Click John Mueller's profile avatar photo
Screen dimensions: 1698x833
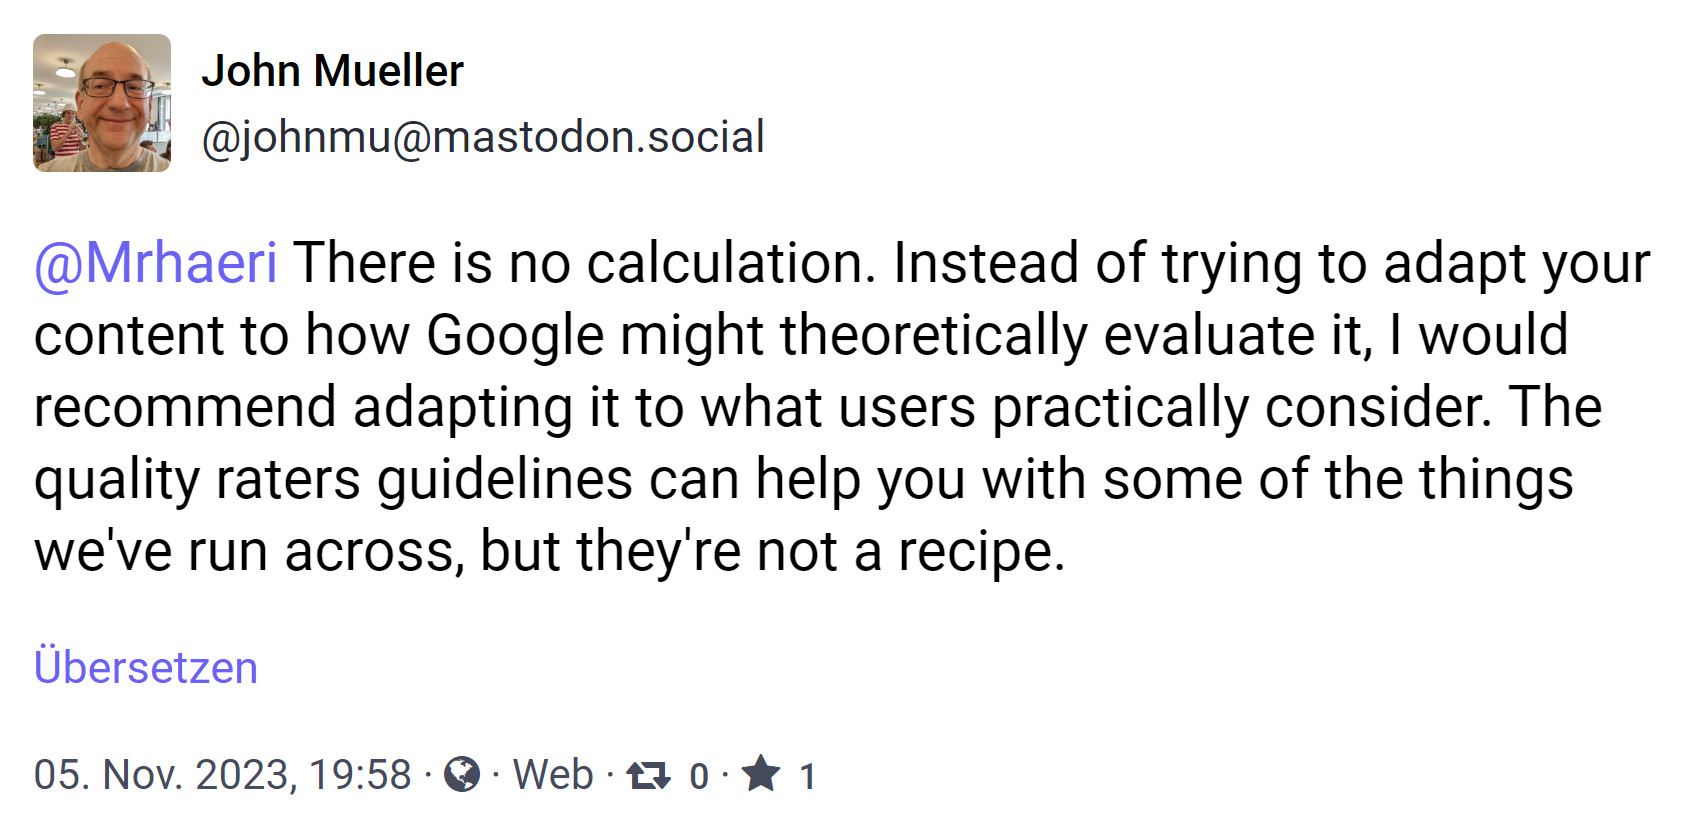pyautogui.click(x=102, y=103)
